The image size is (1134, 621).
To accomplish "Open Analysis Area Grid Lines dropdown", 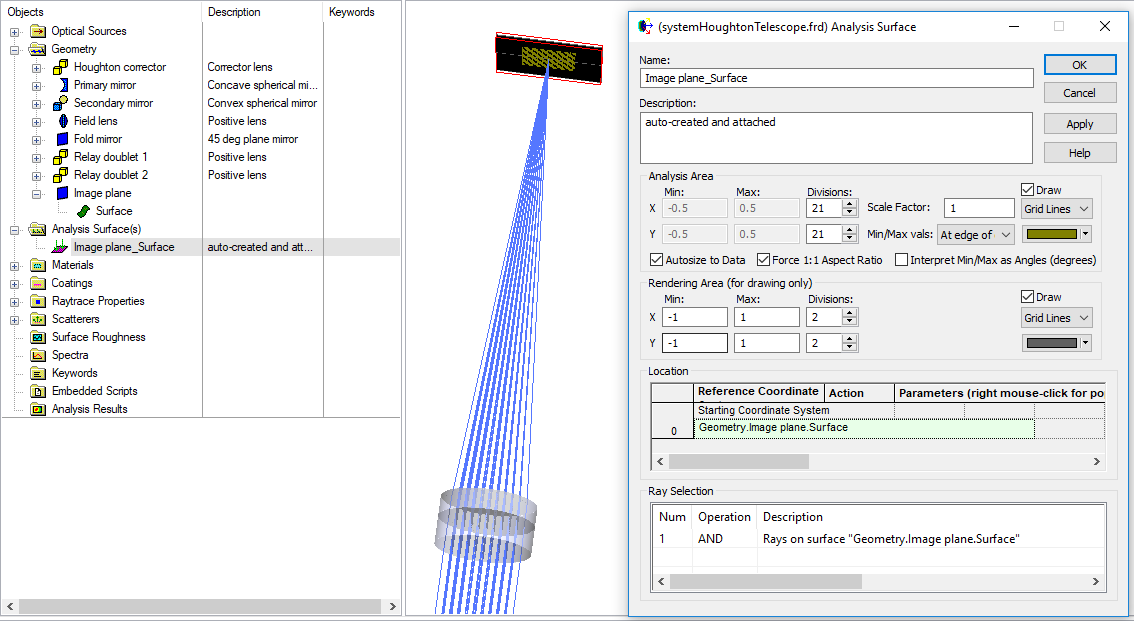I will (1057, 209).
